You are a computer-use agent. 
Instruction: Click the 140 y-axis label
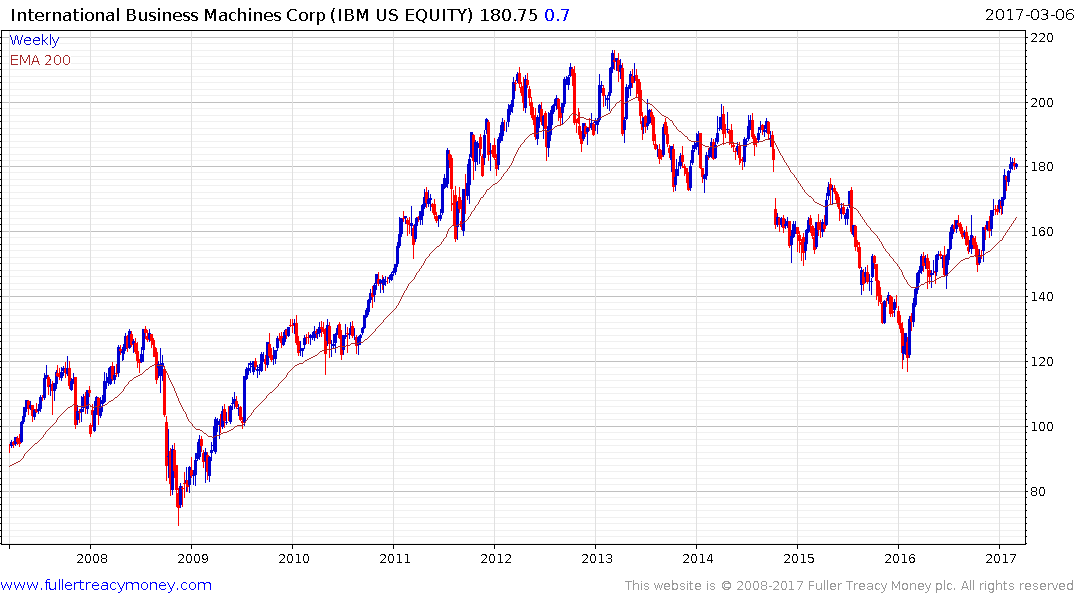tap(1042, 297)
